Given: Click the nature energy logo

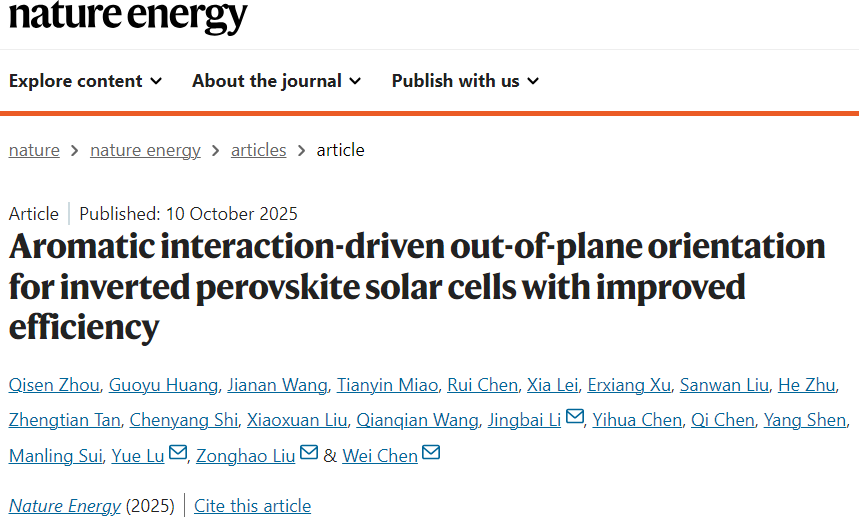Looking at the screenshot, I should pos(128,17).
